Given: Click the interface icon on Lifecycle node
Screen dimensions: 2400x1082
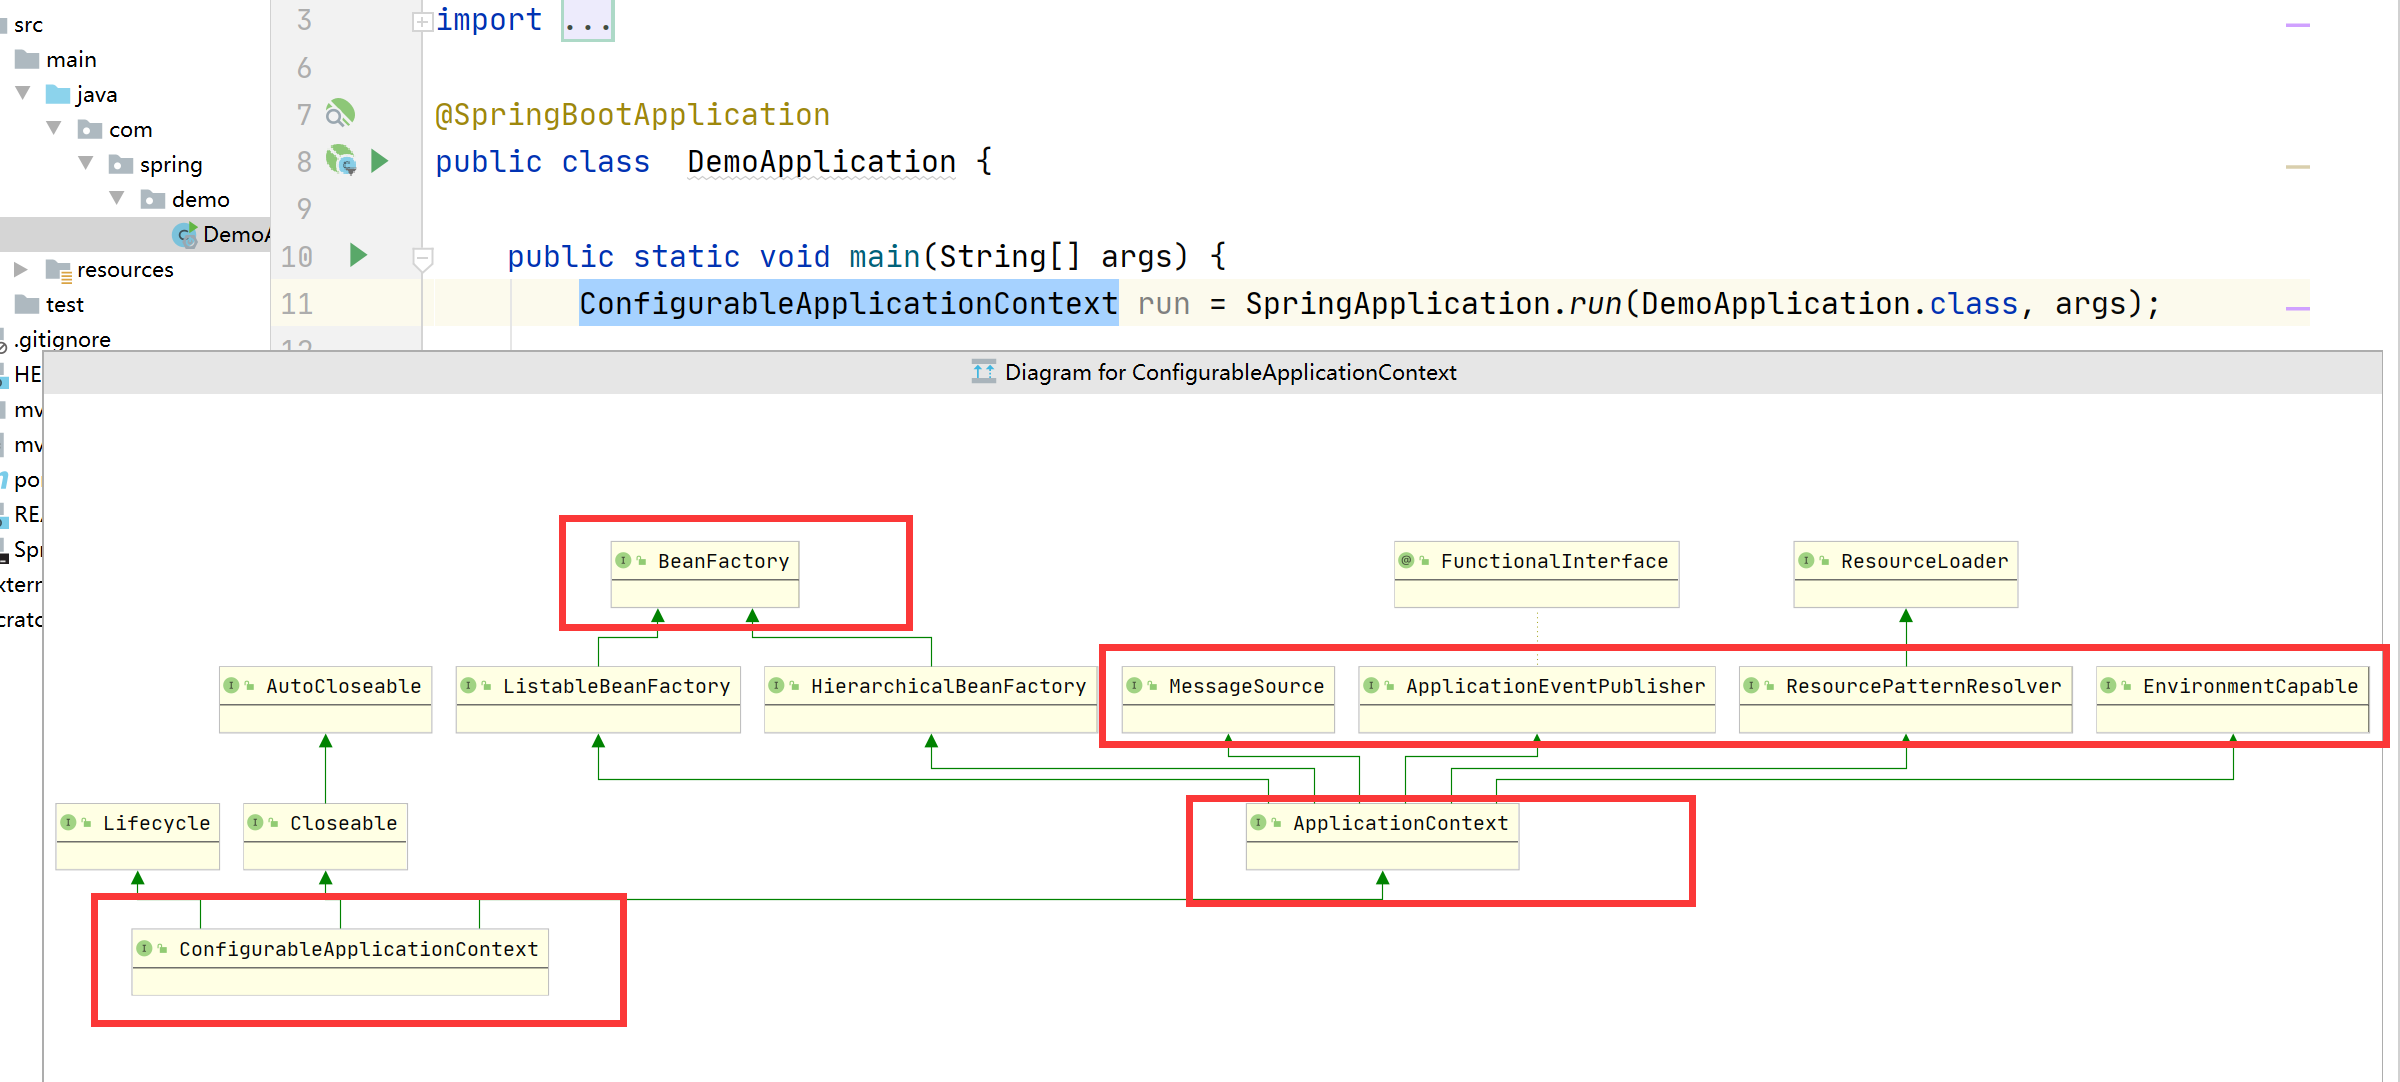Looking at the screenshot, I should coord(68,822).
